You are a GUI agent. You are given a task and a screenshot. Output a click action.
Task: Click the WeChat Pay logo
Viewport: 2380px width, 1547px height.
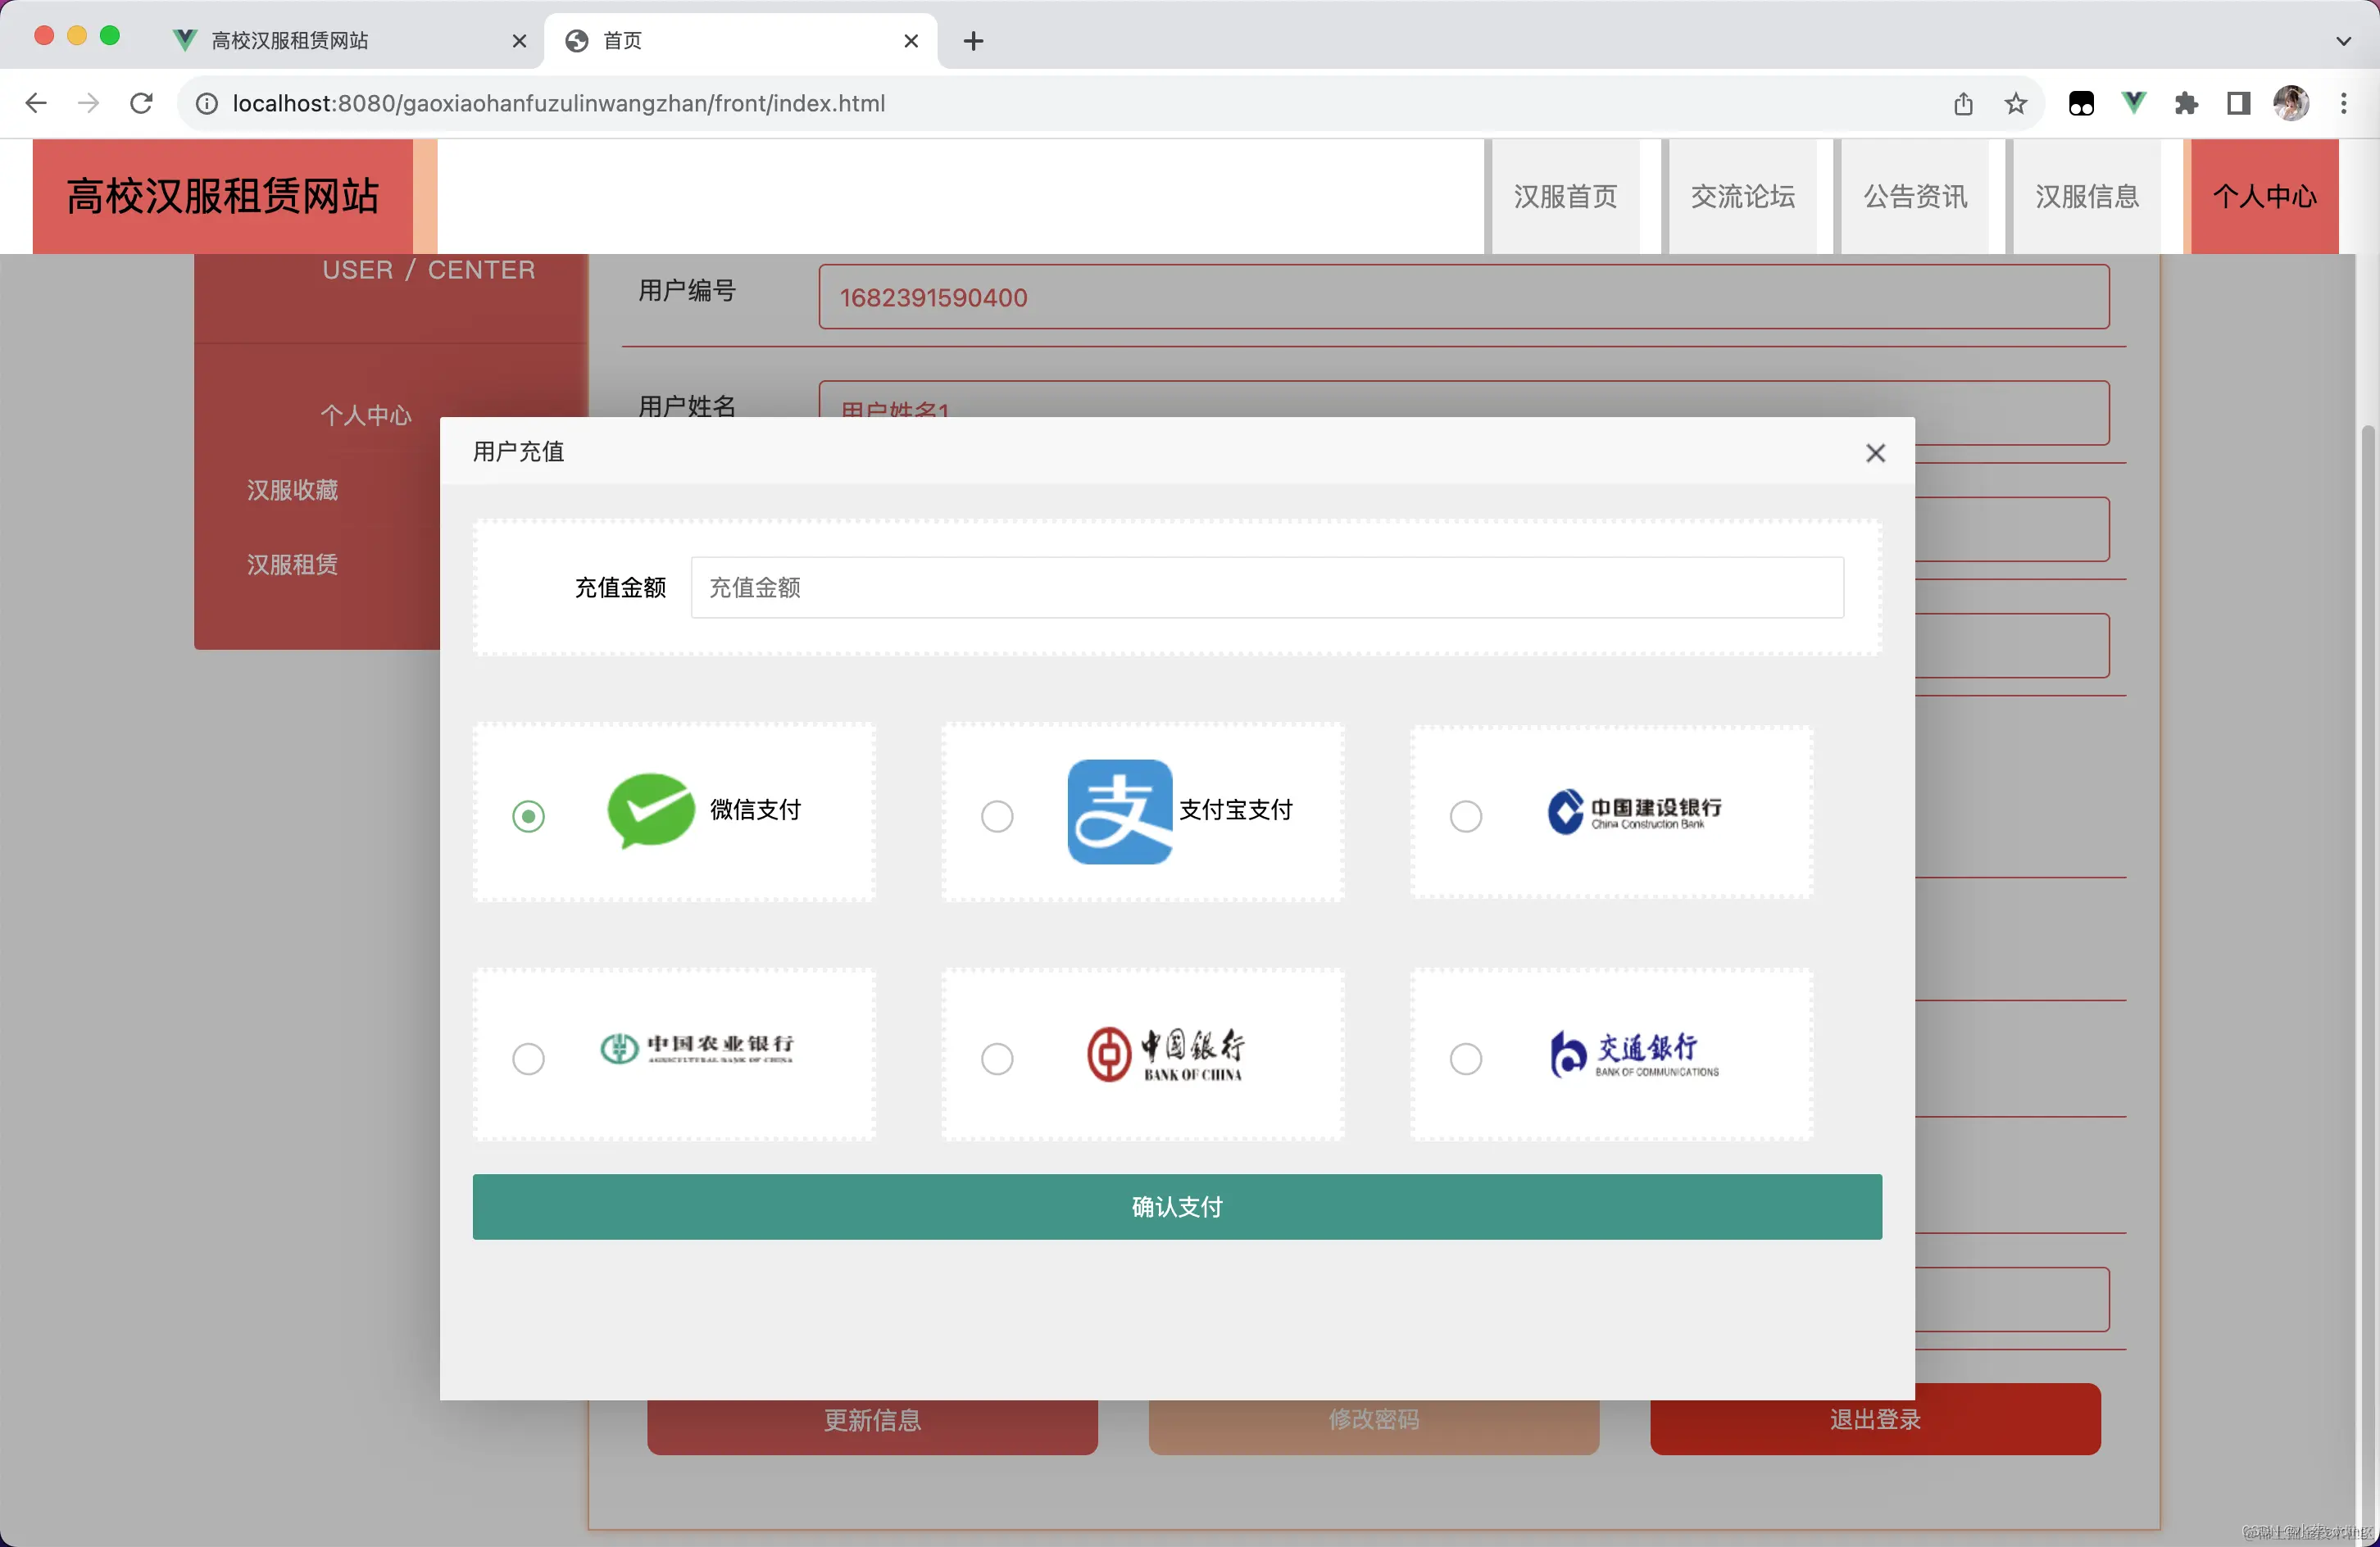[x=650, y=812]
